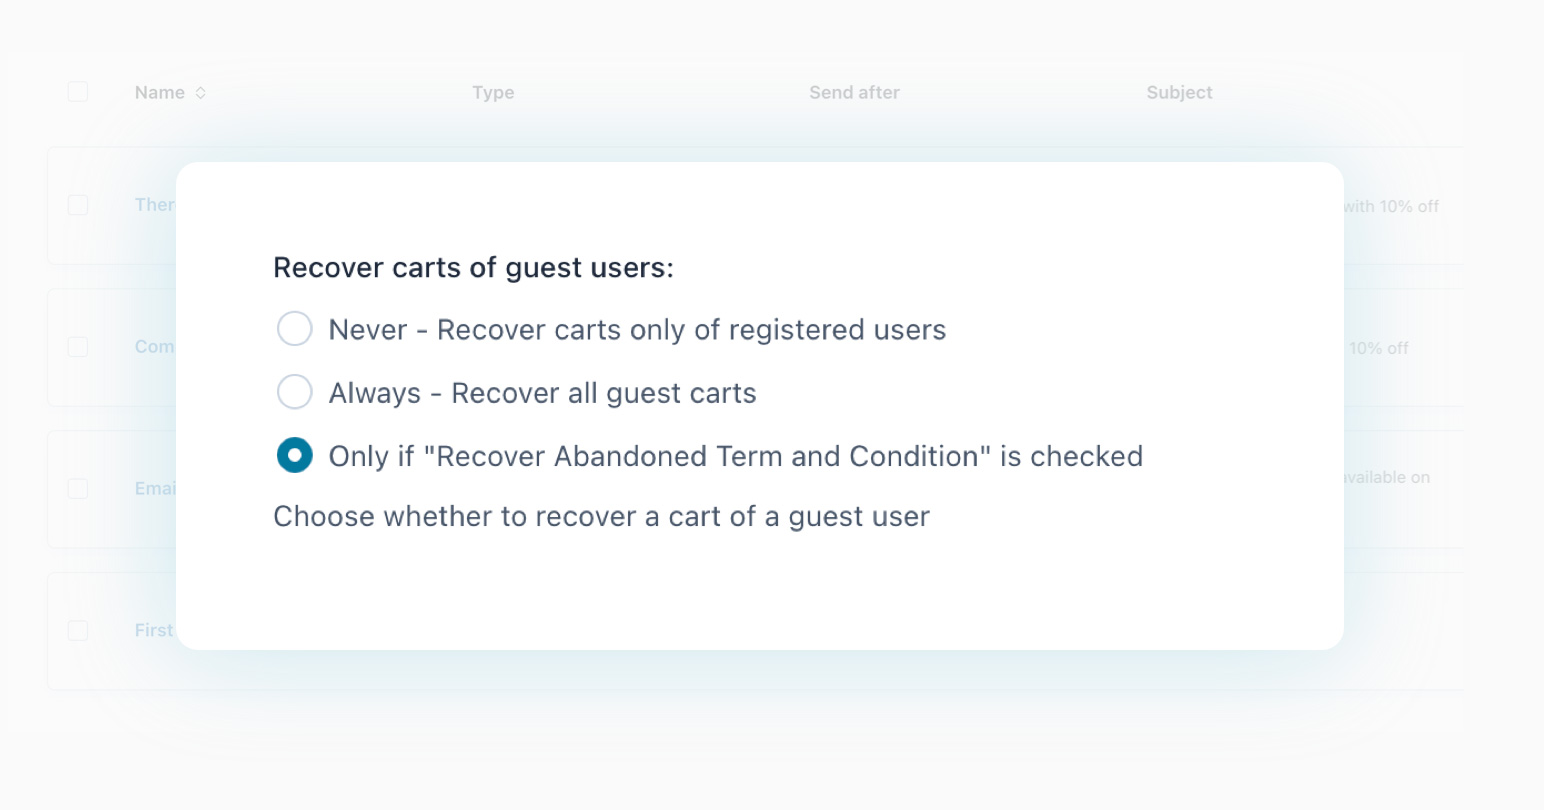Click the "Send after" column header
Screen dimensions: 1544x810
(x=854, y=93)
